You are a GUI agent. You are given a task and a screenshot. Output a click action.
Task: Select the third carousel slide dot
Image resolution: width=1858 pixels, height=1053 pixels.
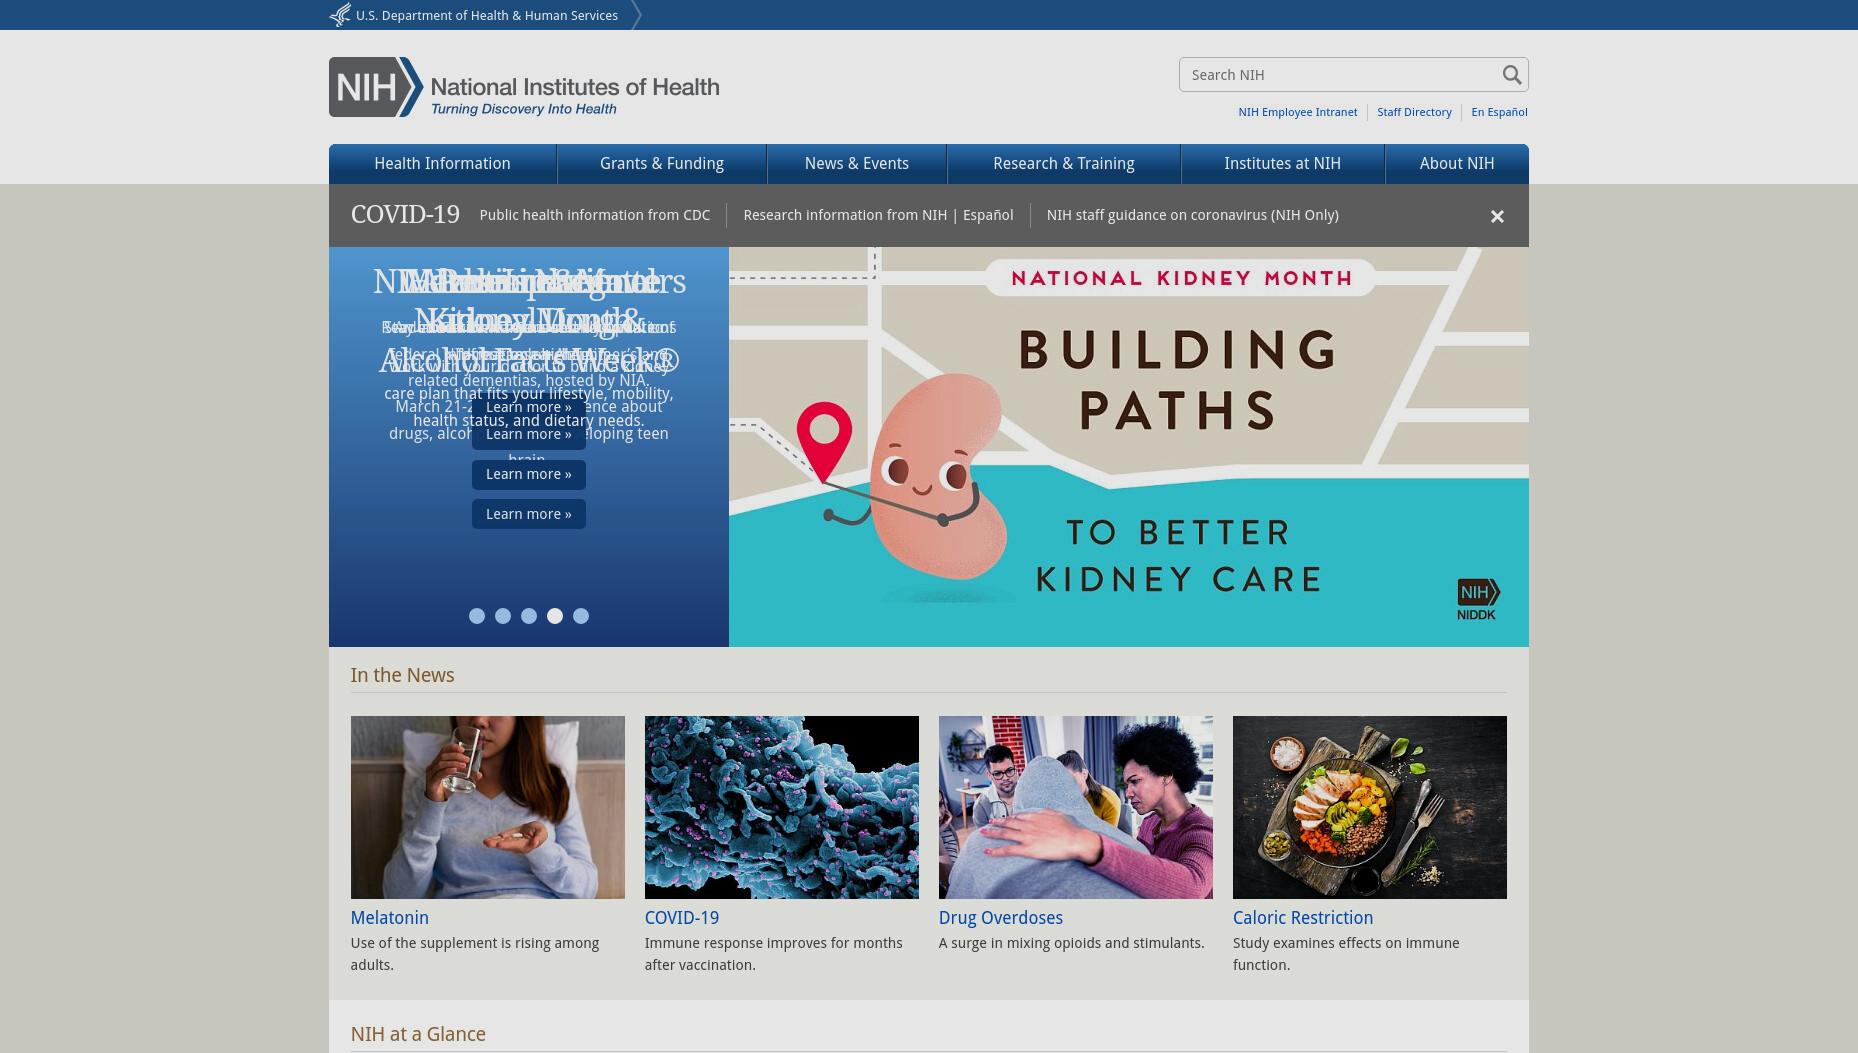[x=529, y=616]
